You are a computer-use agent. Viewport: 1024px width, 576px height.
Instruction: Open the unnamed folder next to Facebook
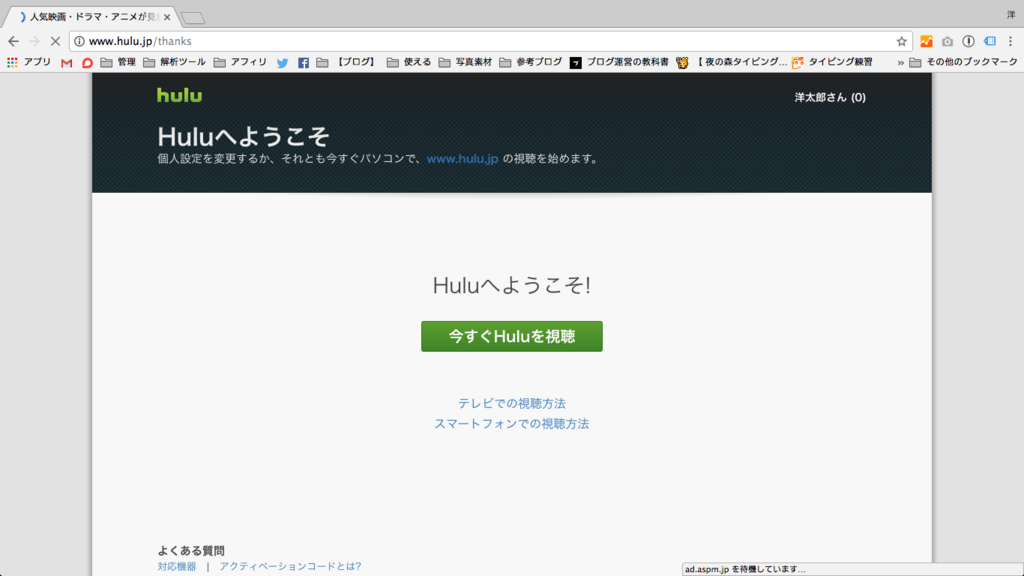tap(322, 63)
